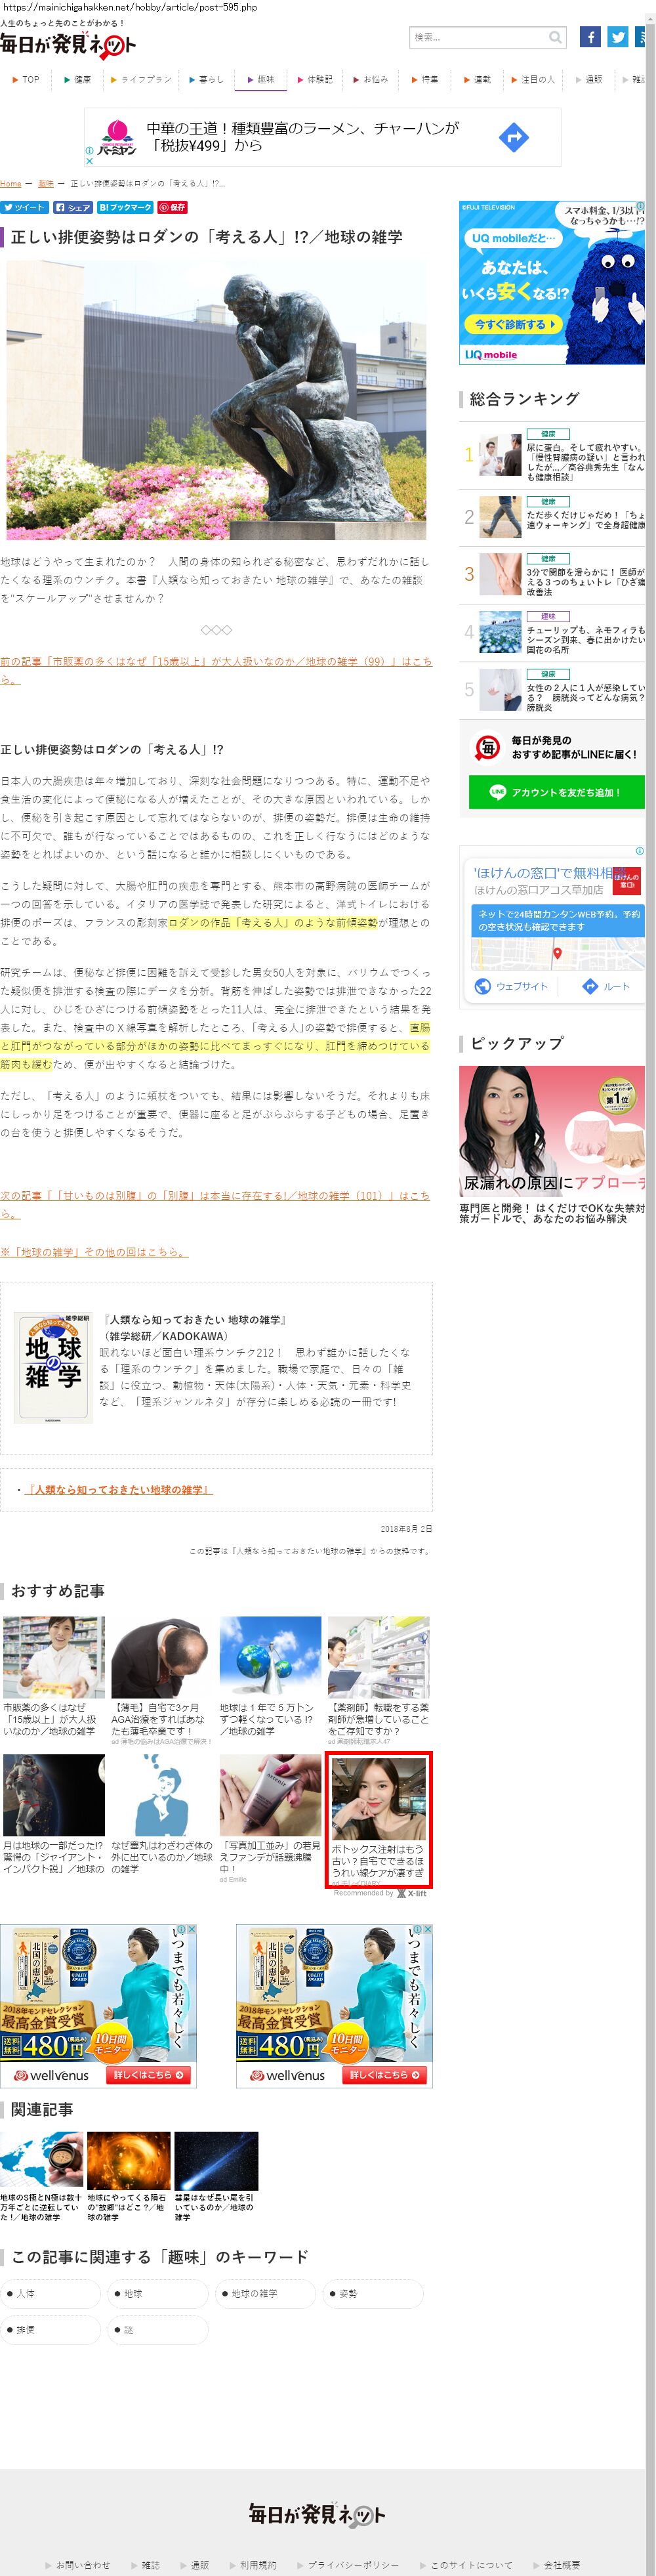Open ranking item 3 about ひざ痛
Screen dimensions: 656x2576
click(x=552, y=574)
